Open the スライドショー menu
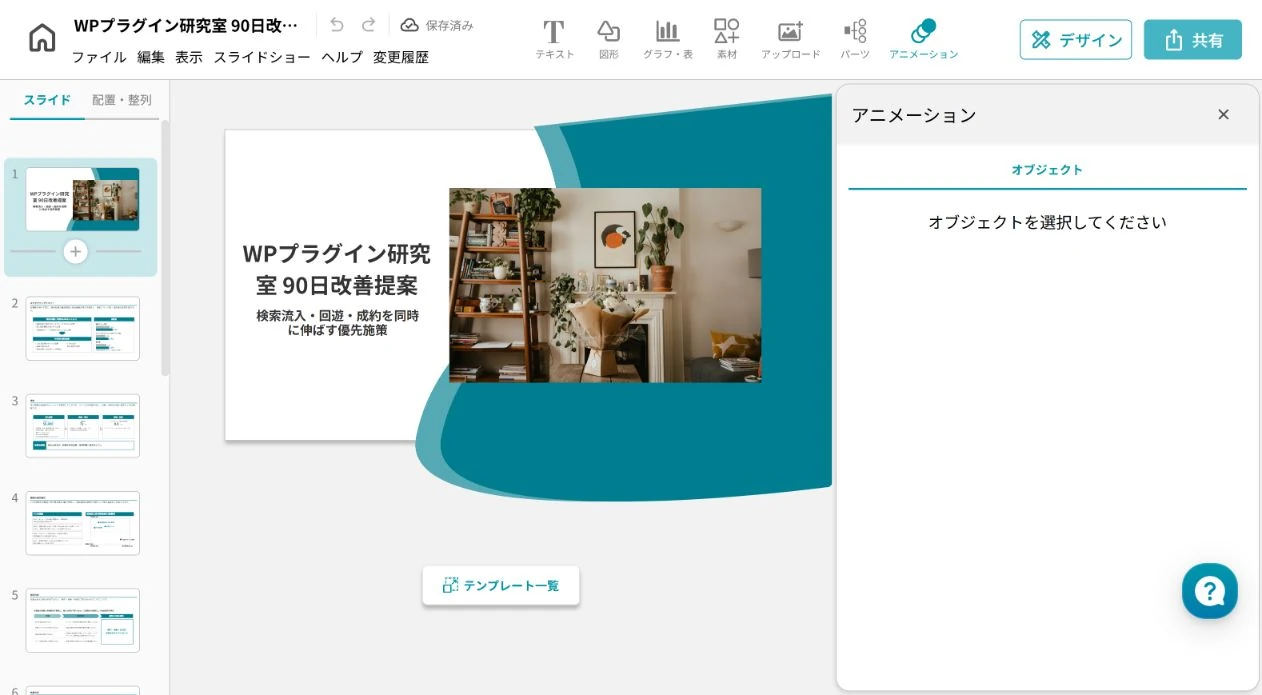Viewport: 1262px width, 695px height. point(262,57)
